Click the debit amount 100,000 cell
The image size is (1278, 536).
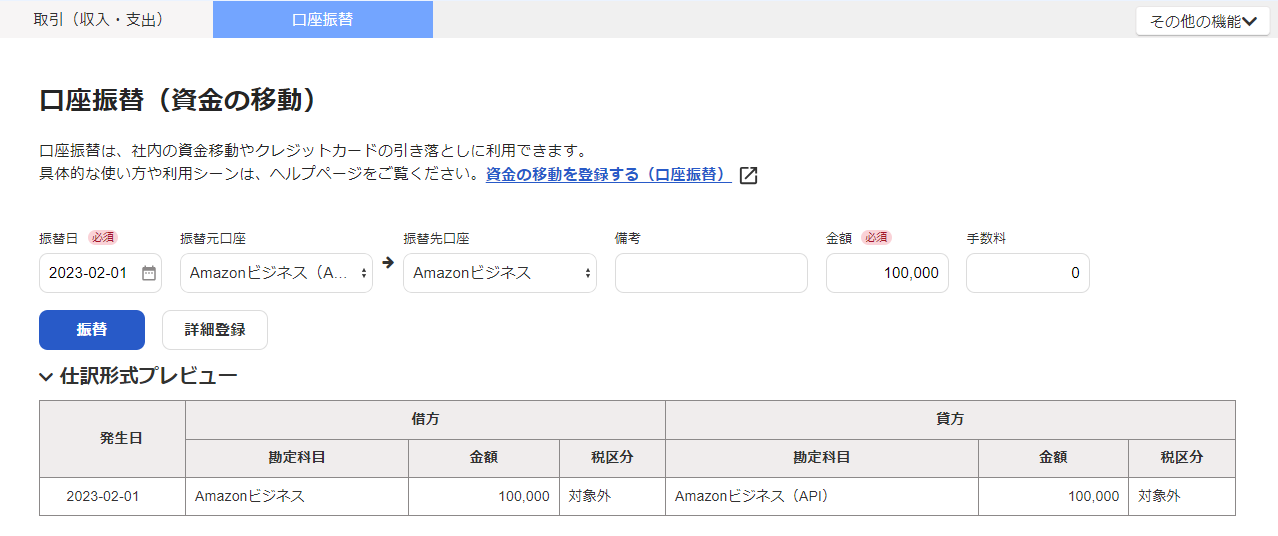point(484,496)
